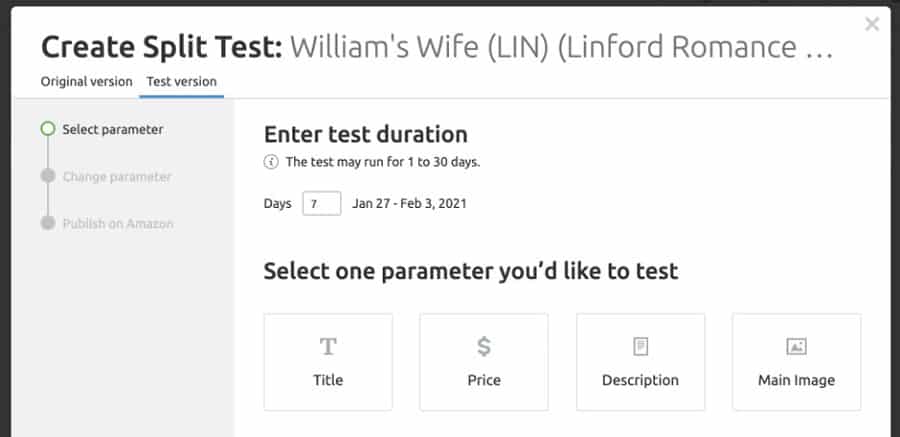Choose the Description parameter label

pyautogui.click(x=641, y=380)
